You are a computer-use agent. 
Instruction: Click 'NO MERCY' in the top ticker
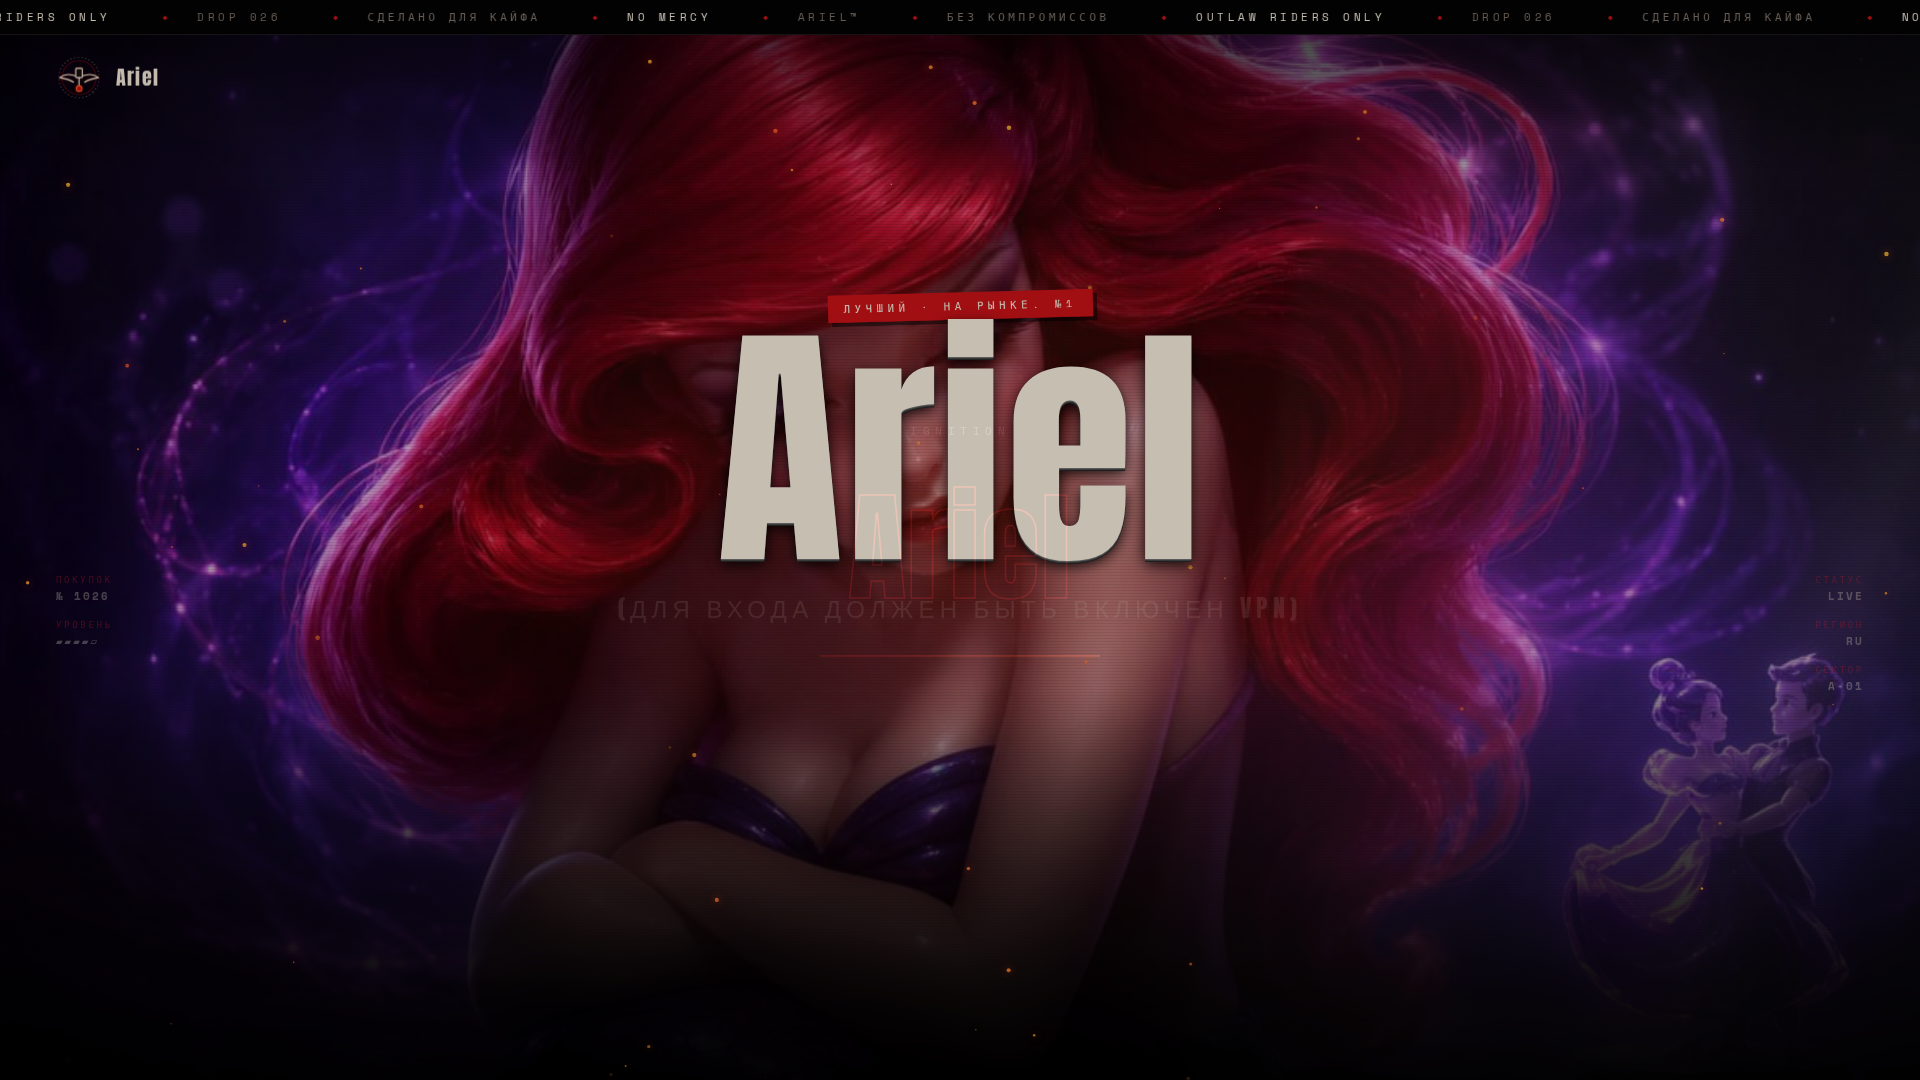(x=668, y=17)
